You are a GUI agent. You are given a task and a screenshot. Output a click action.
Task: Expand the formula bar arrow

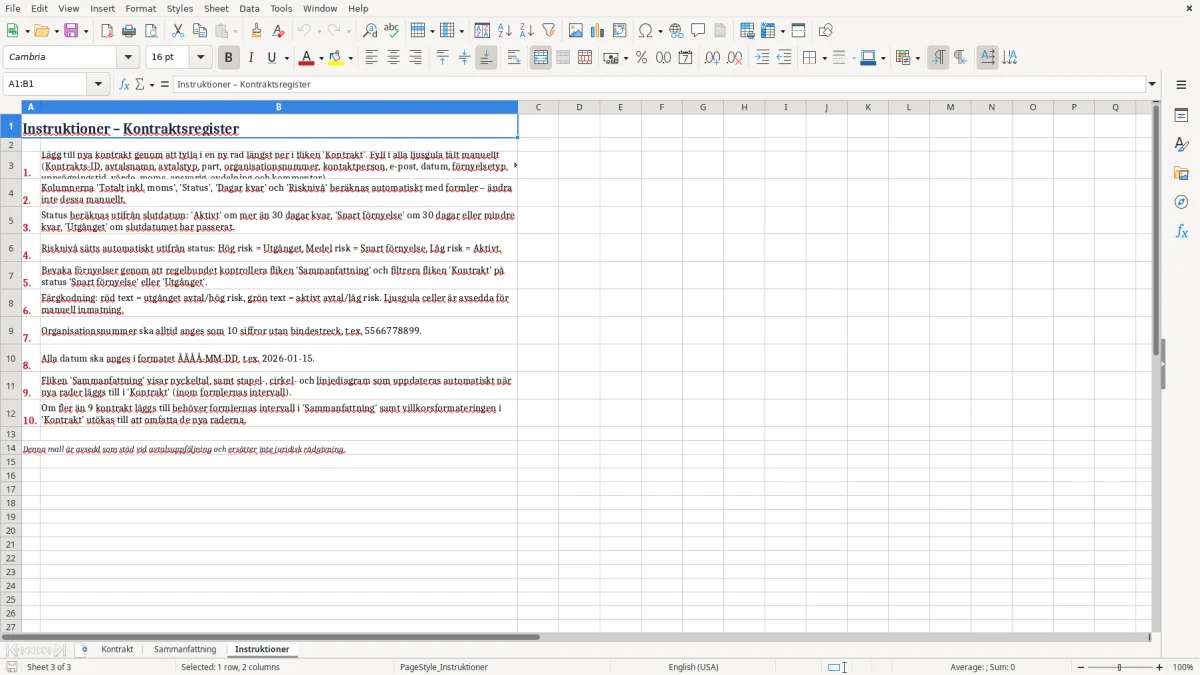pyautogui.click(x=1152, y=84)
